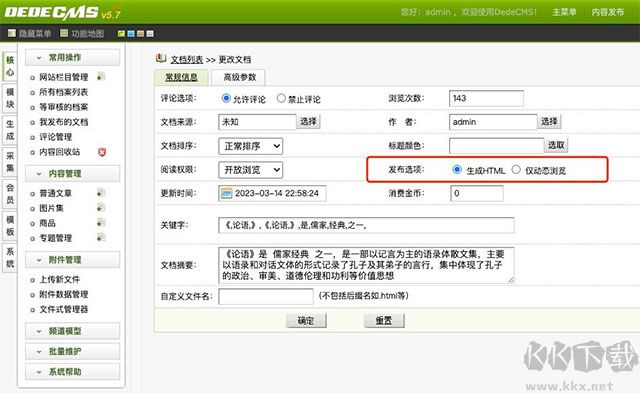
Task: Open the 阅读权限 dropdown (开放浏览)
Action: pos(251,170)
